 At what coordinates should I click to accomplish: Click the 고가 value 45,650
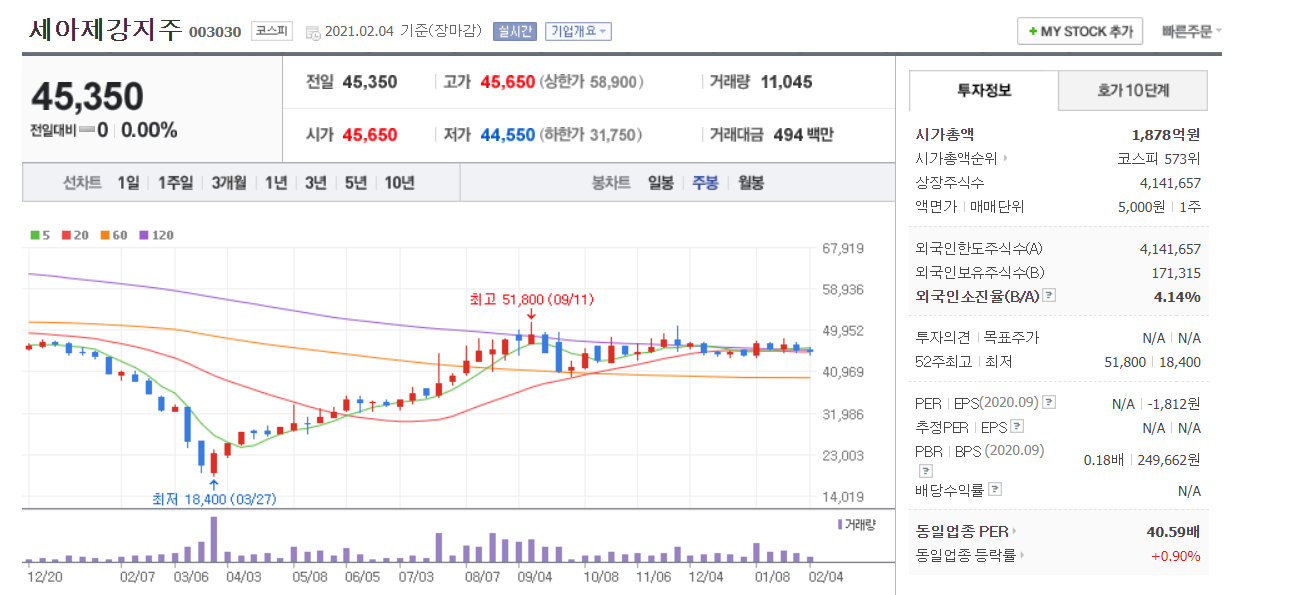tap(508, 82)
